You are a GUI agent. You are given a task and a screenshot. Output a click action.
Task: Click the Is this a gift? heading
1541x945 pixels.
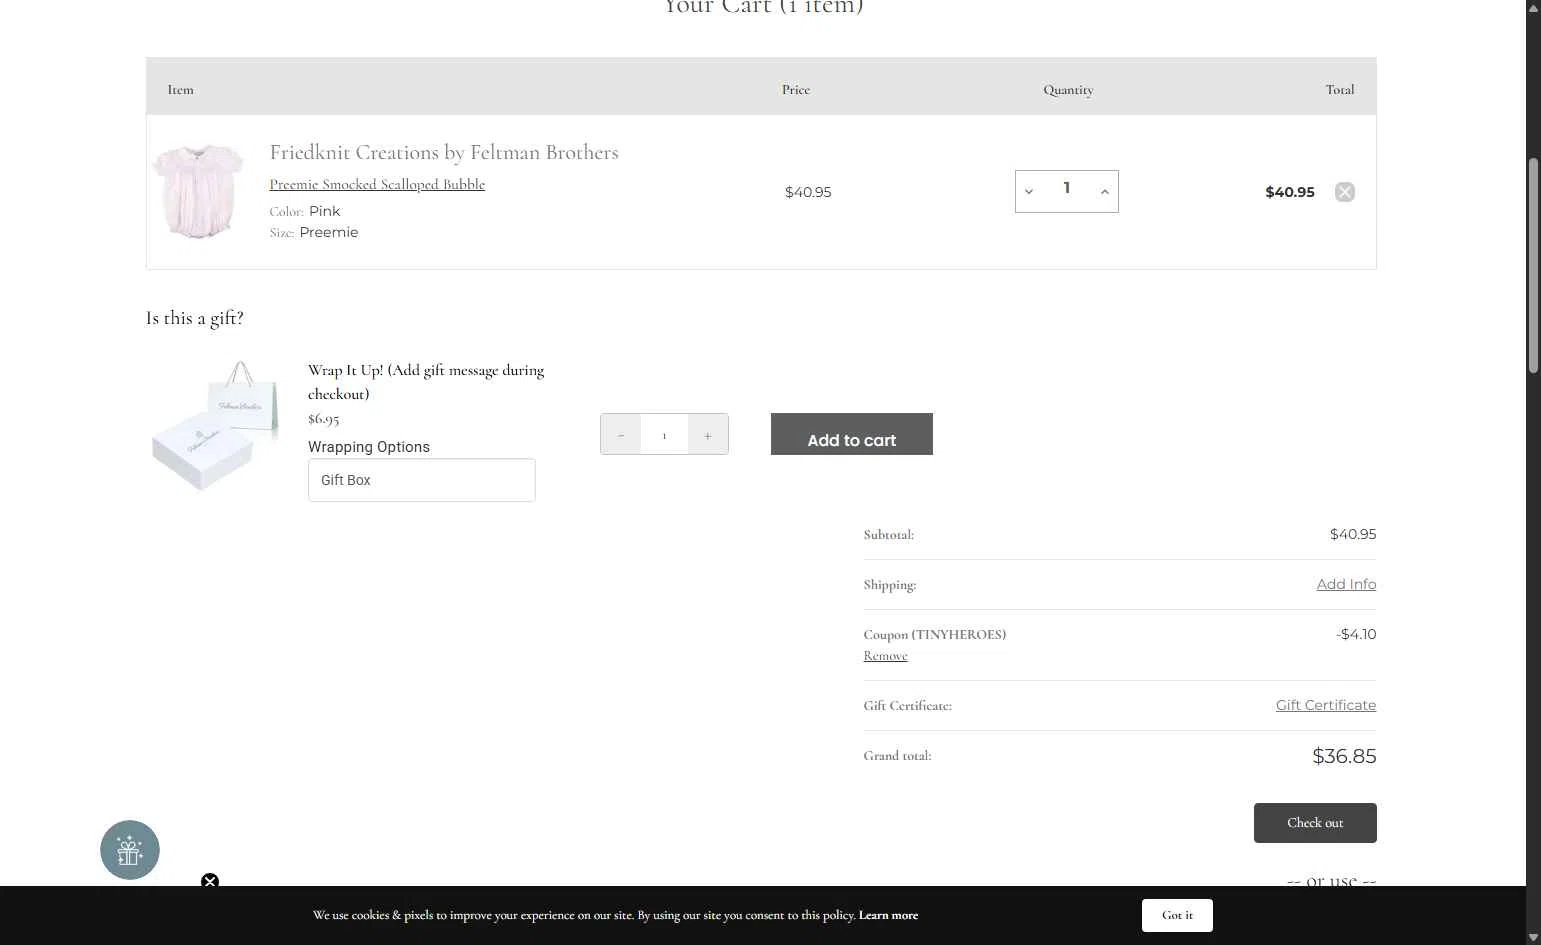coord(195,318)
